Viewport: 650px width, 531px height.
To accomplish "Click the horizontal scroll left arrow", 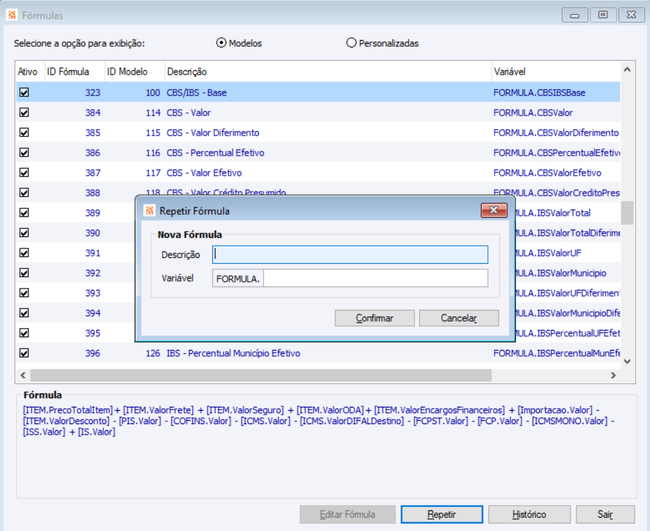I will tap(23, 375).
